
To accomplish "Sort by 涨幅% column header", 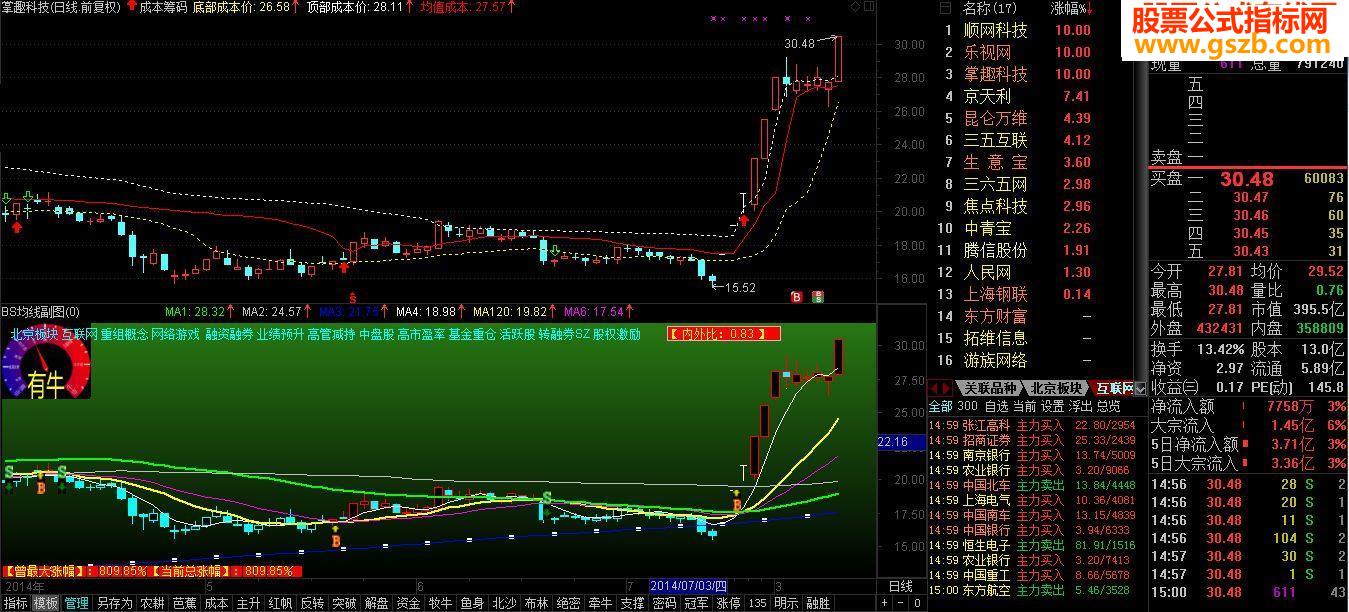I will pyautogui.click(x=1071, y=8).
